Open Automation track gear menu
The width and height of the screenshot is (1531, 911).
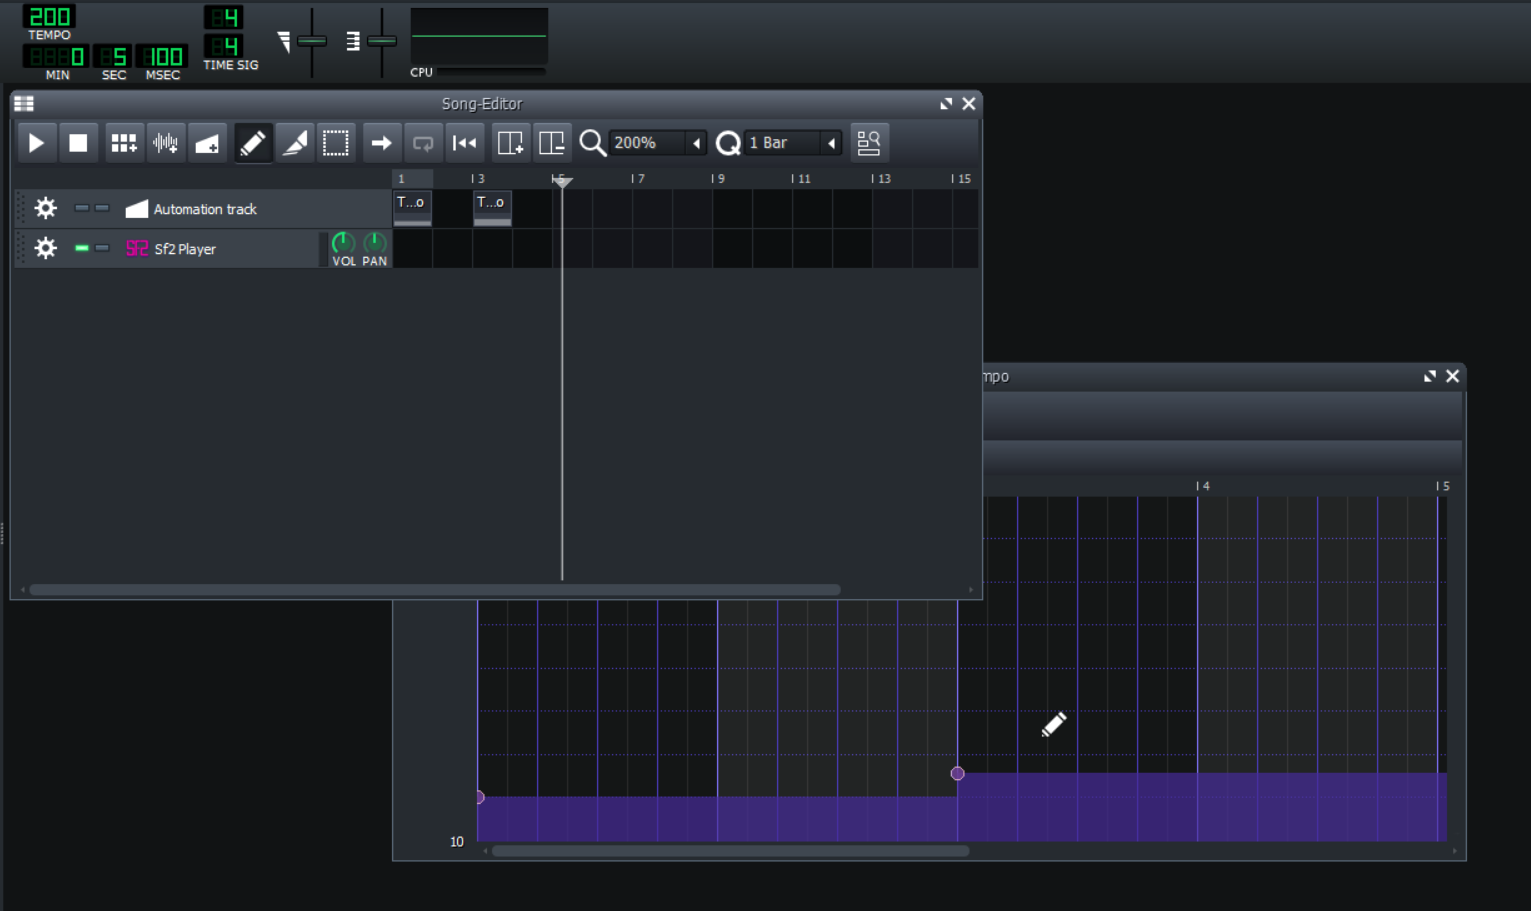tap(46, 208)
